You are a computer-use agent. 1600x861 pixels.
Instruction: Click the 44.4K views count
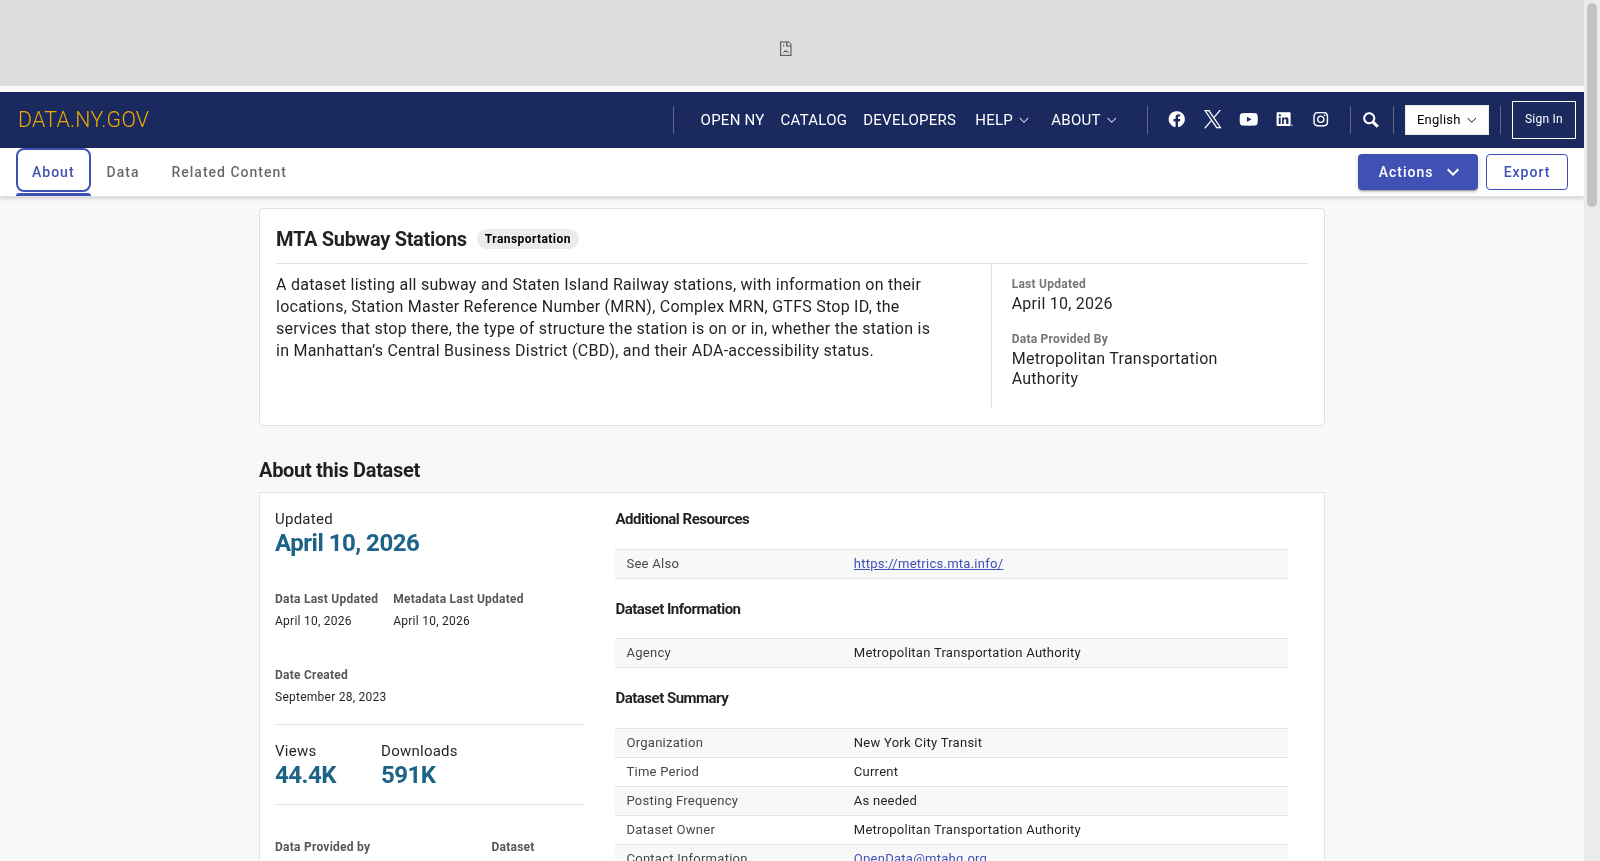(x=306, y=775)
